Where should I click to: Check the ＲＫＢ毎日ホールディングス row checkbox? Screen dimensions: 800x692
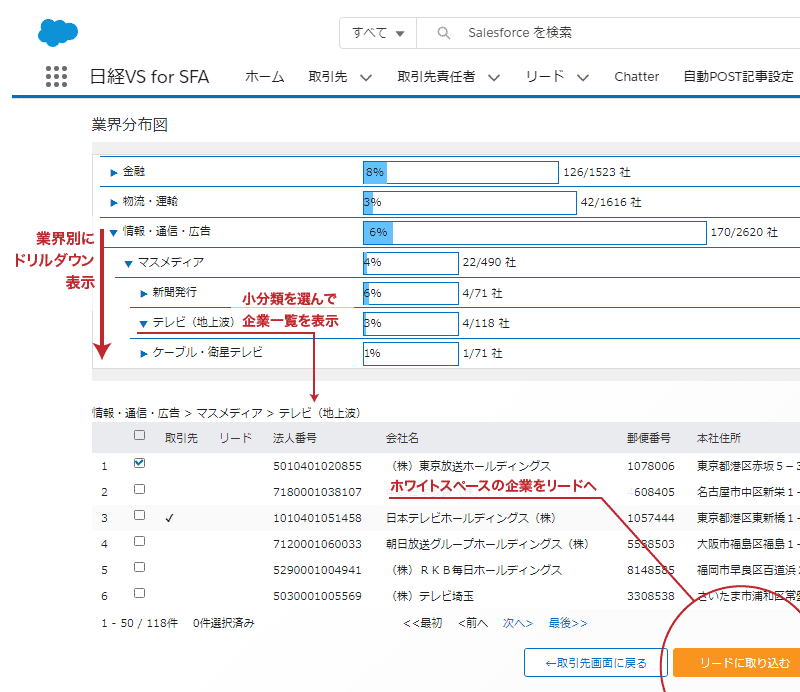139,567
